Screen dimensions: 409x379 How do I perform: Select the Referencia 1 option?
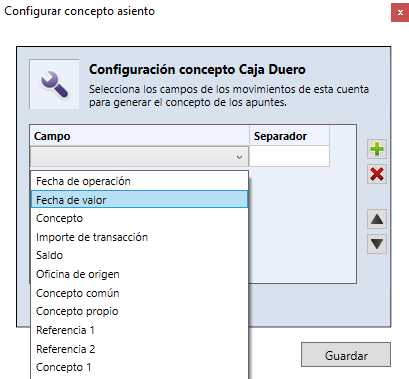coord(140,330)
